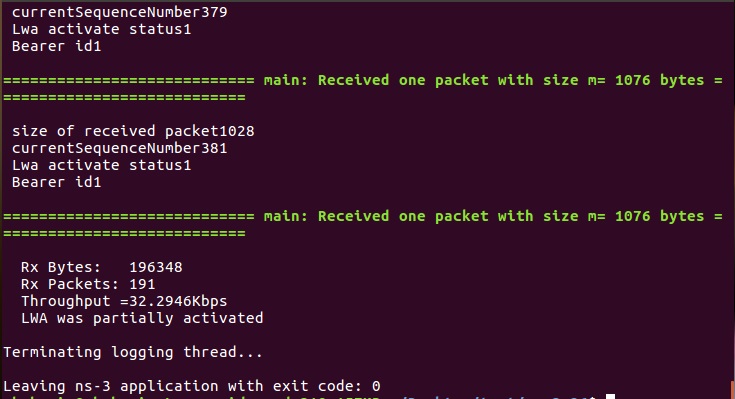Click the size of received packet1028 line
735x399 pixels.
133,131
